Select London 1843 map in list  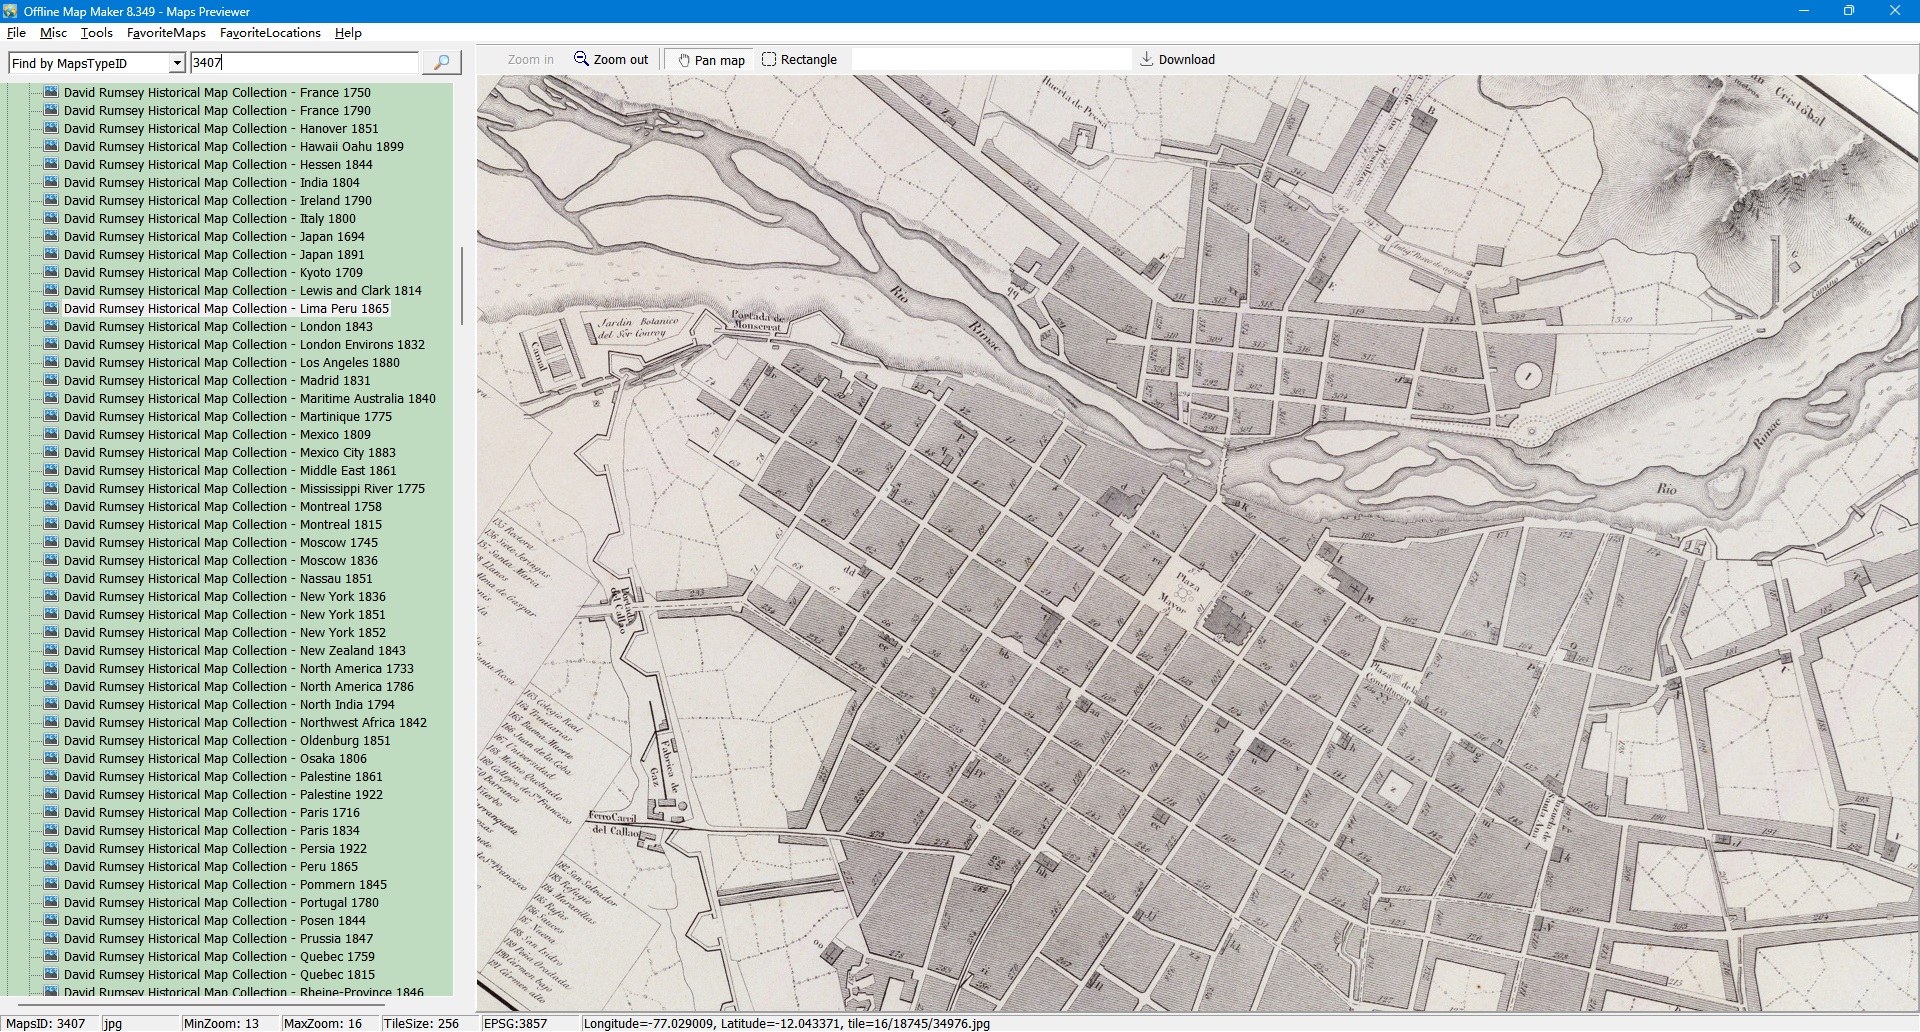(218, 327)
